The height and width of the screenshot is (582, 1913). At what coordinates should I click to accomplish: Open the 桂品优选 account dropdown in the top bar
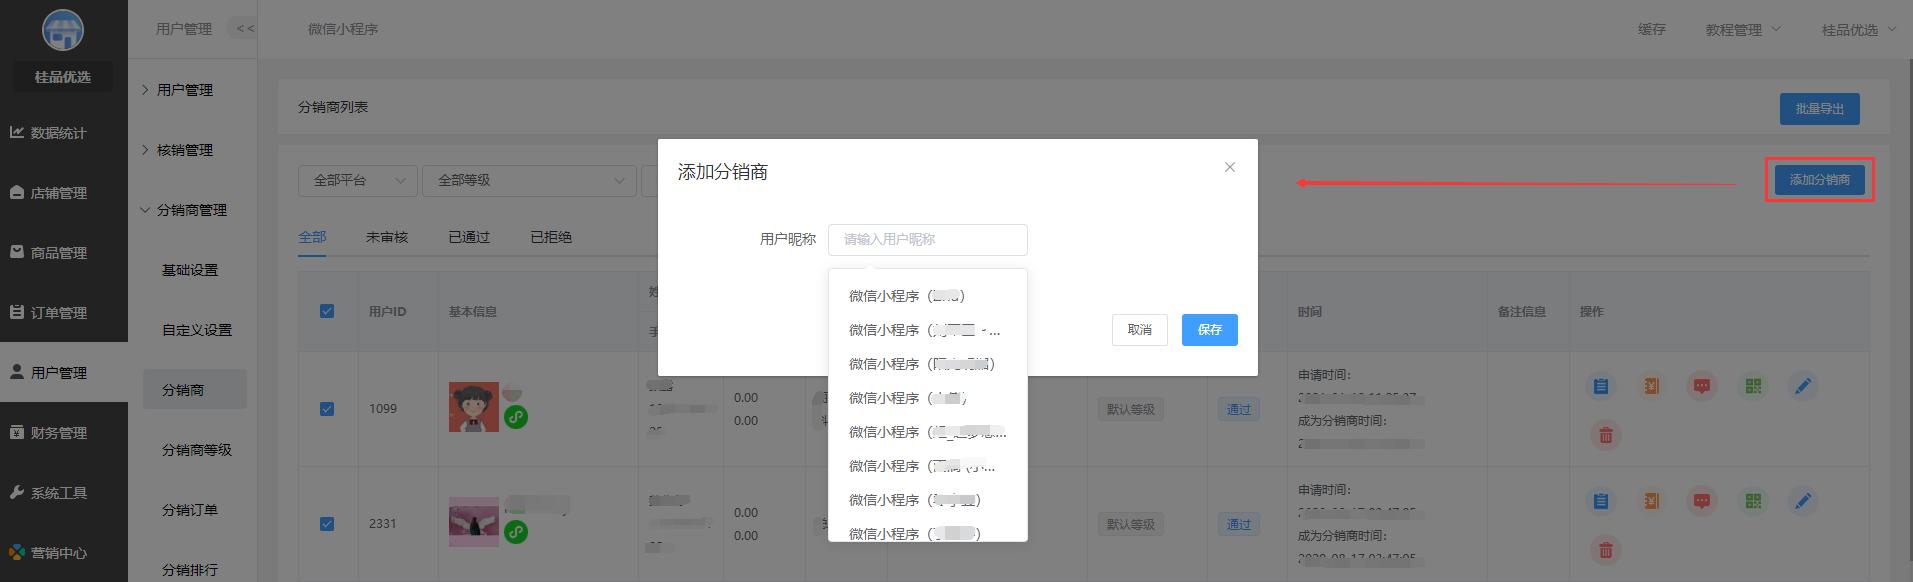click(1858, 29)
